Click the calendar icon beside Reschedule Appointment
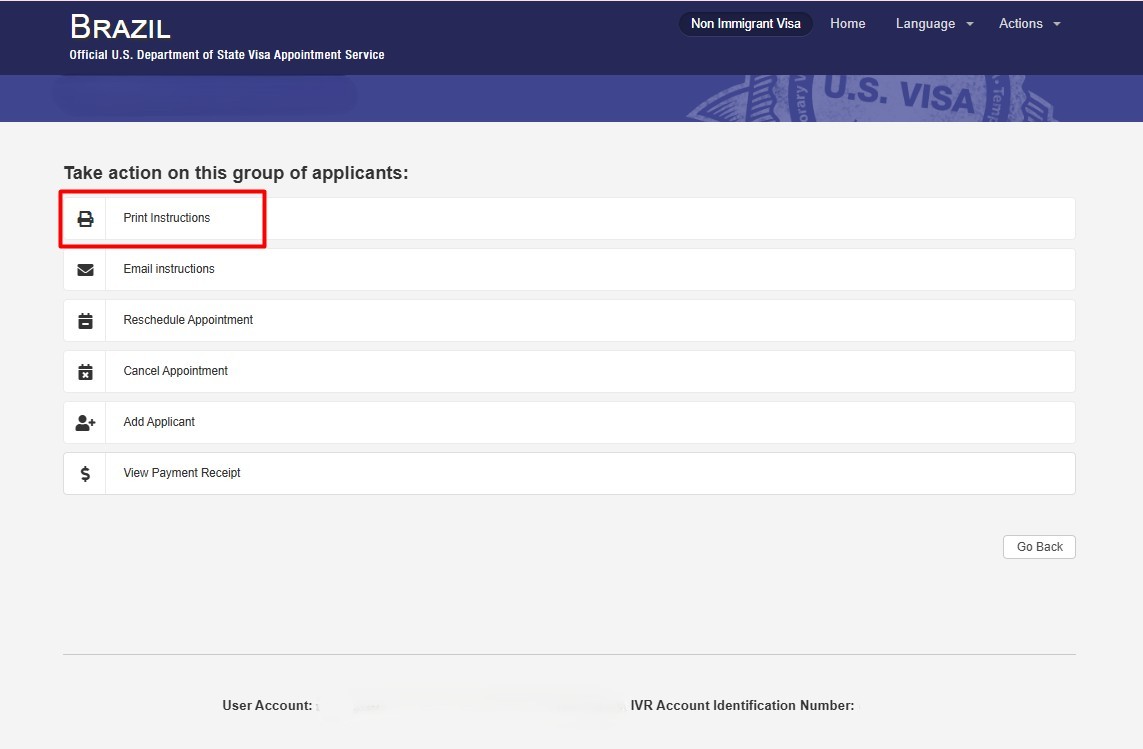Screen dimensions: 1143x749 (x=85, y=320)
